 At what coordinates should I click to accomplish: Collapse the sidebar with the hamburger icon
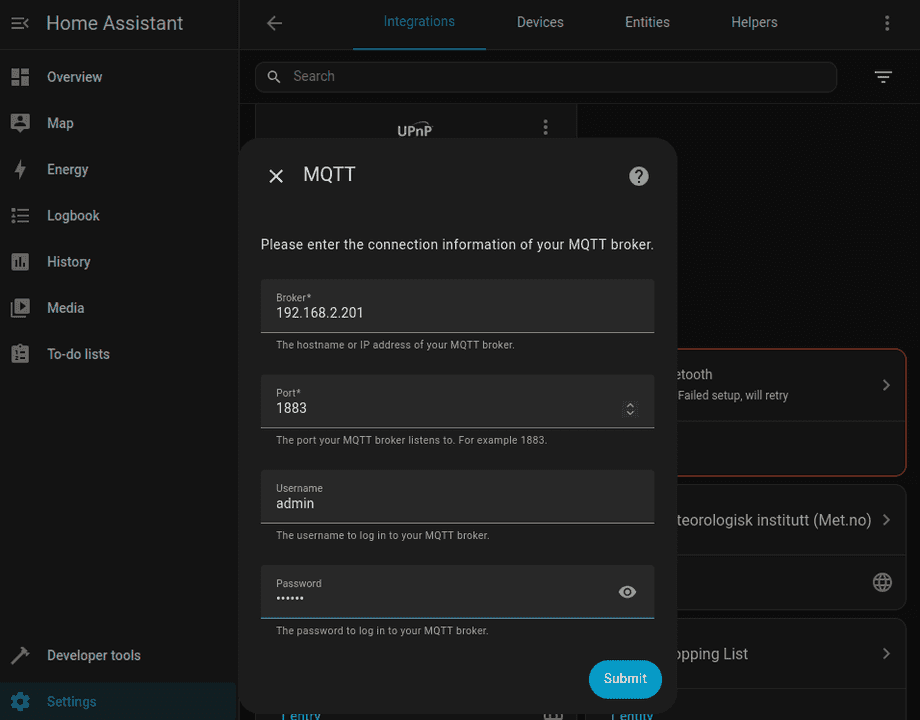point(20,22)
